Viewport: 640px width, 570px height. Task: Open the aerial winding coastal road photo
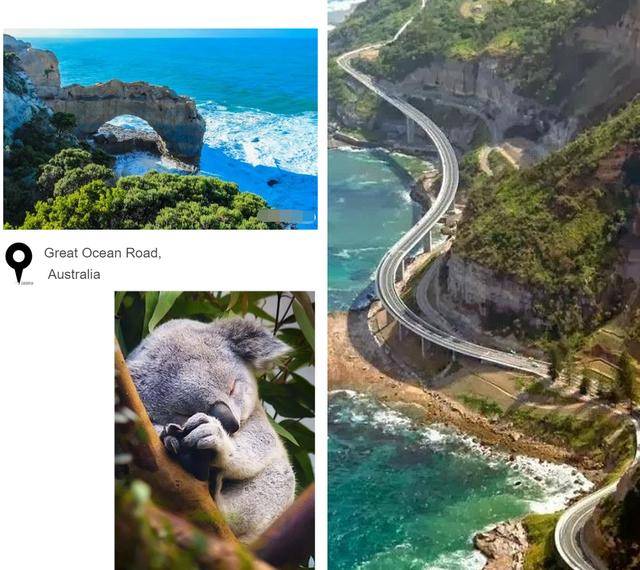point(484,285)
